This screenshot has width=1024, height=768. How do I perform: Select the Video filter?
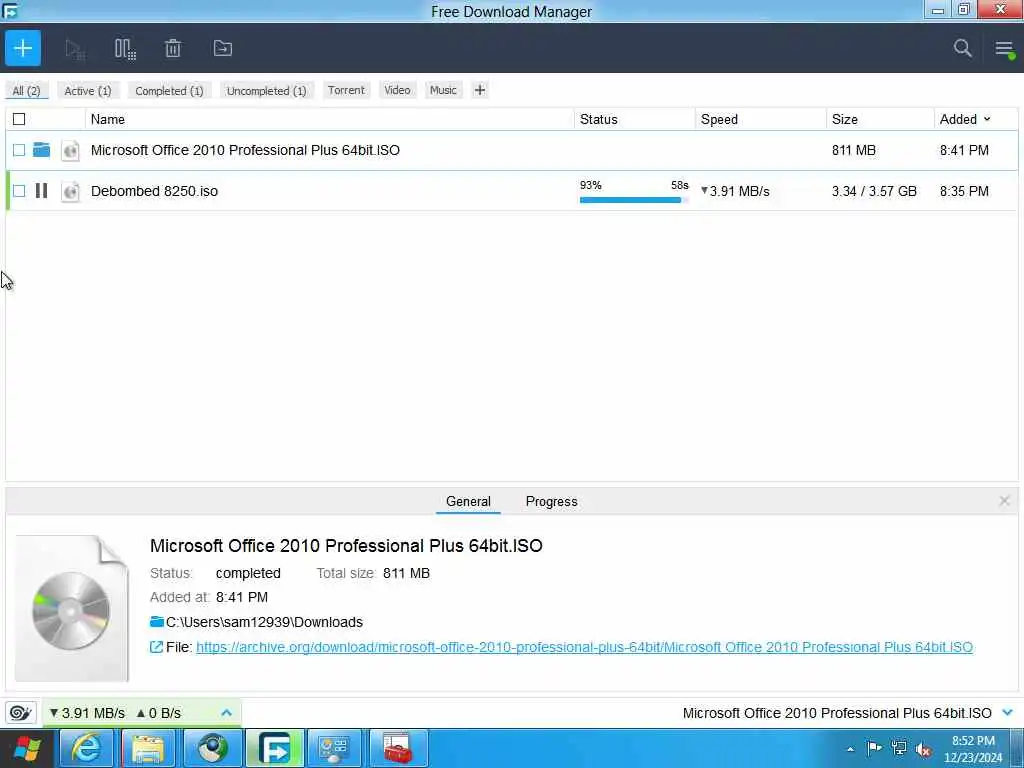[397, 90]
